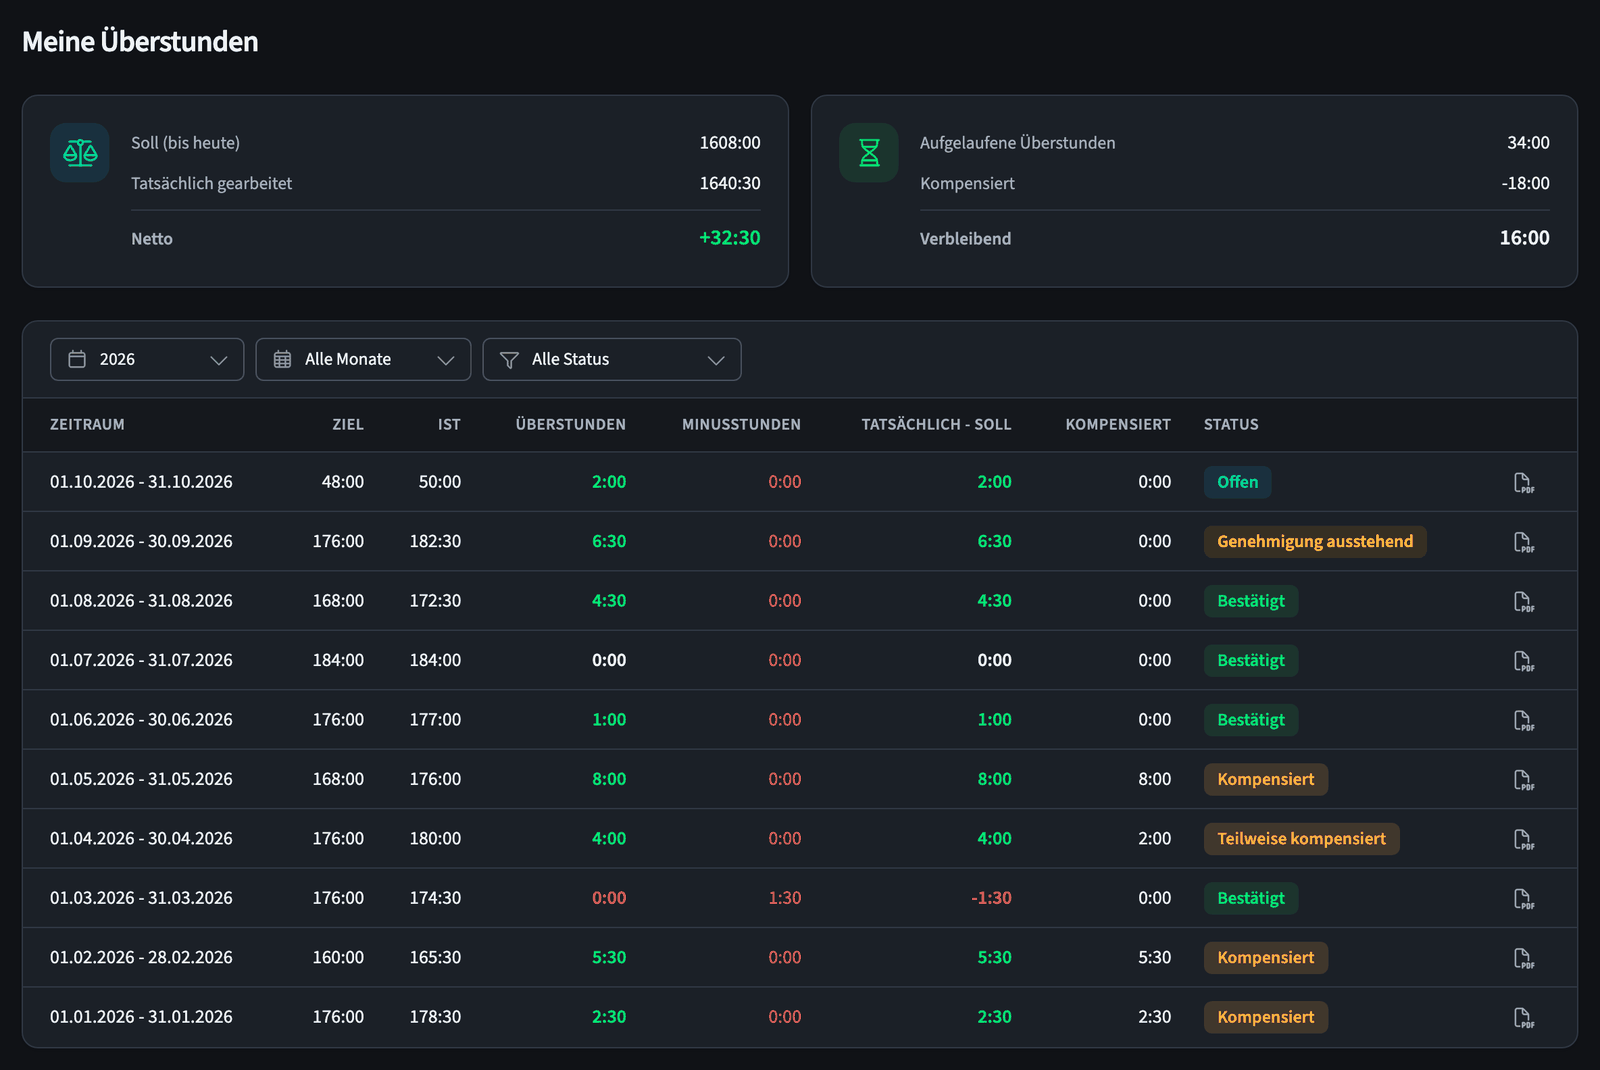Download PDF for August 2026 row
The width and height of the screenshot is (1600, 1070).
(x=1523, y=601)
